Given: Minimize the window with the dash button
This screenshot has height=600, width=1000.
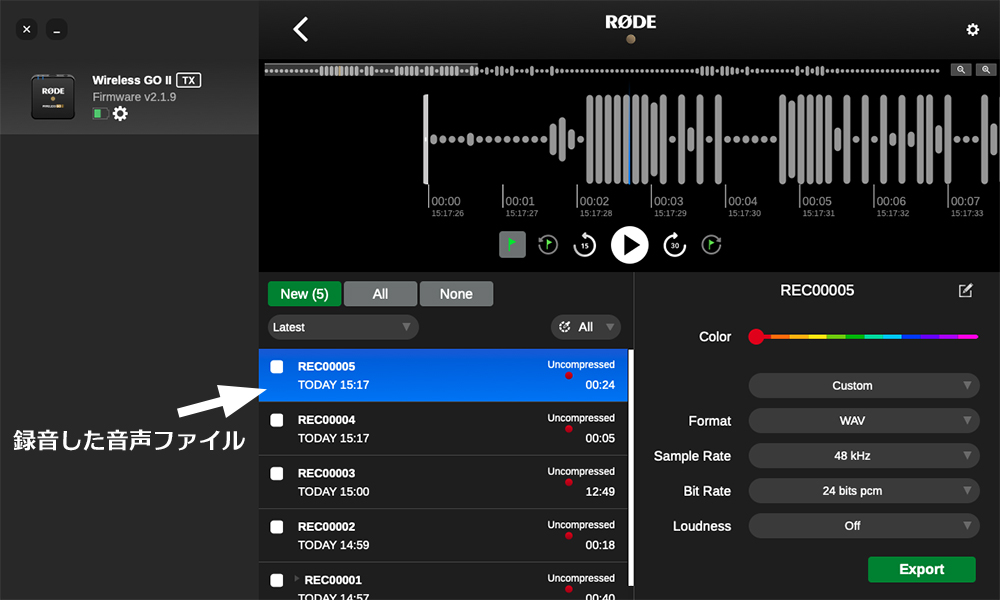Looking at the screenshot, I should click(x=57, y=29).
